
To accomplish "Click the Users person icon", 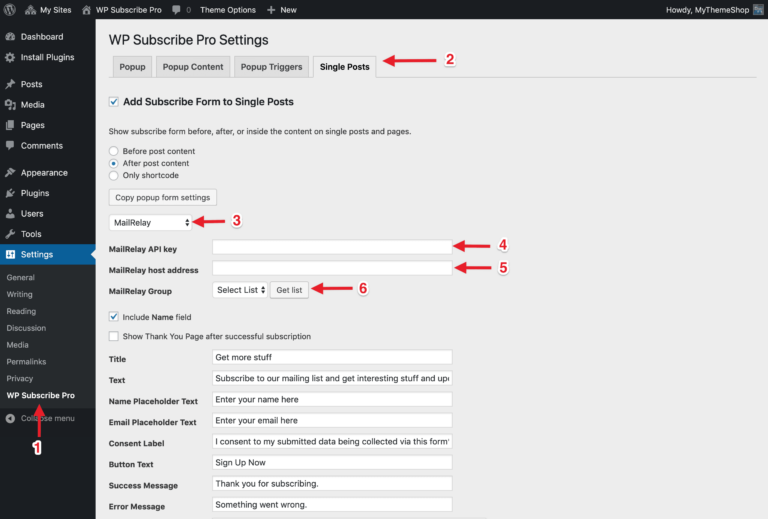I will [x=10, y=213].
